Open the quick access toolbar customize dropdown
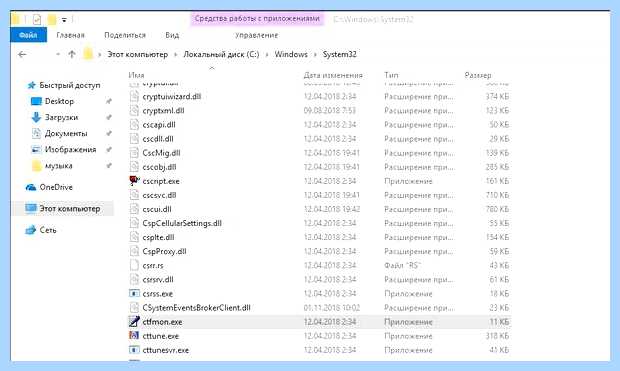Viewport: 620px width, 371px height. coord(64,19)
